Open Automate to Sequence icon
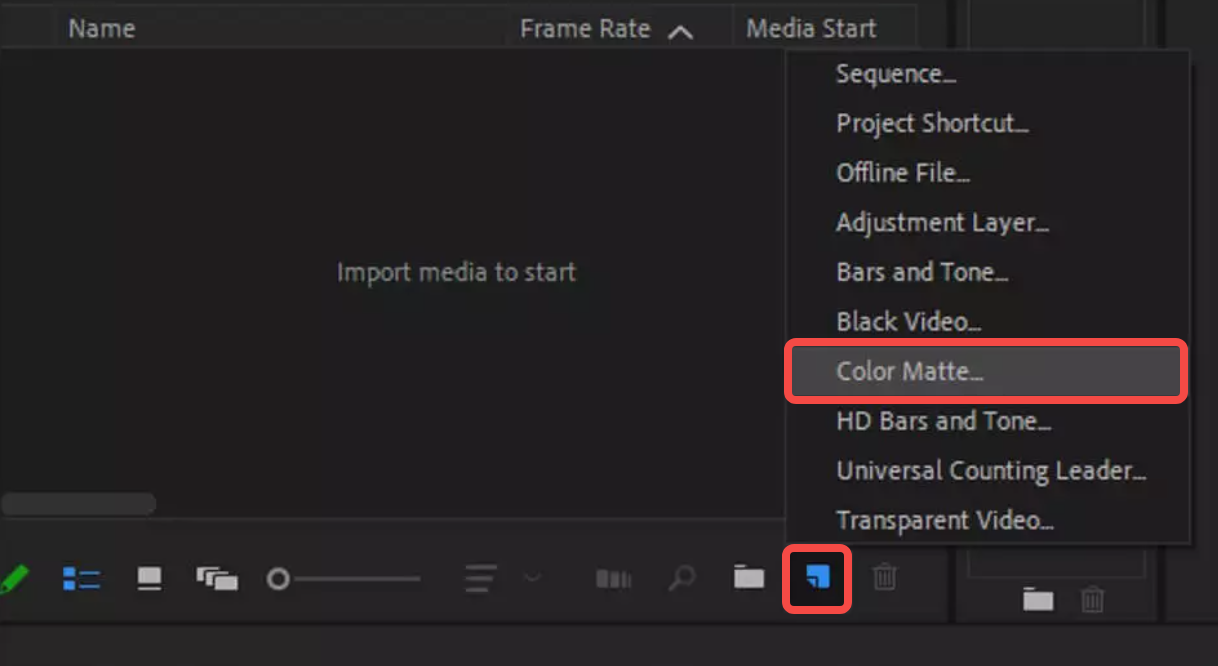Screen dimensions: 1218x666 click(612, 578)
